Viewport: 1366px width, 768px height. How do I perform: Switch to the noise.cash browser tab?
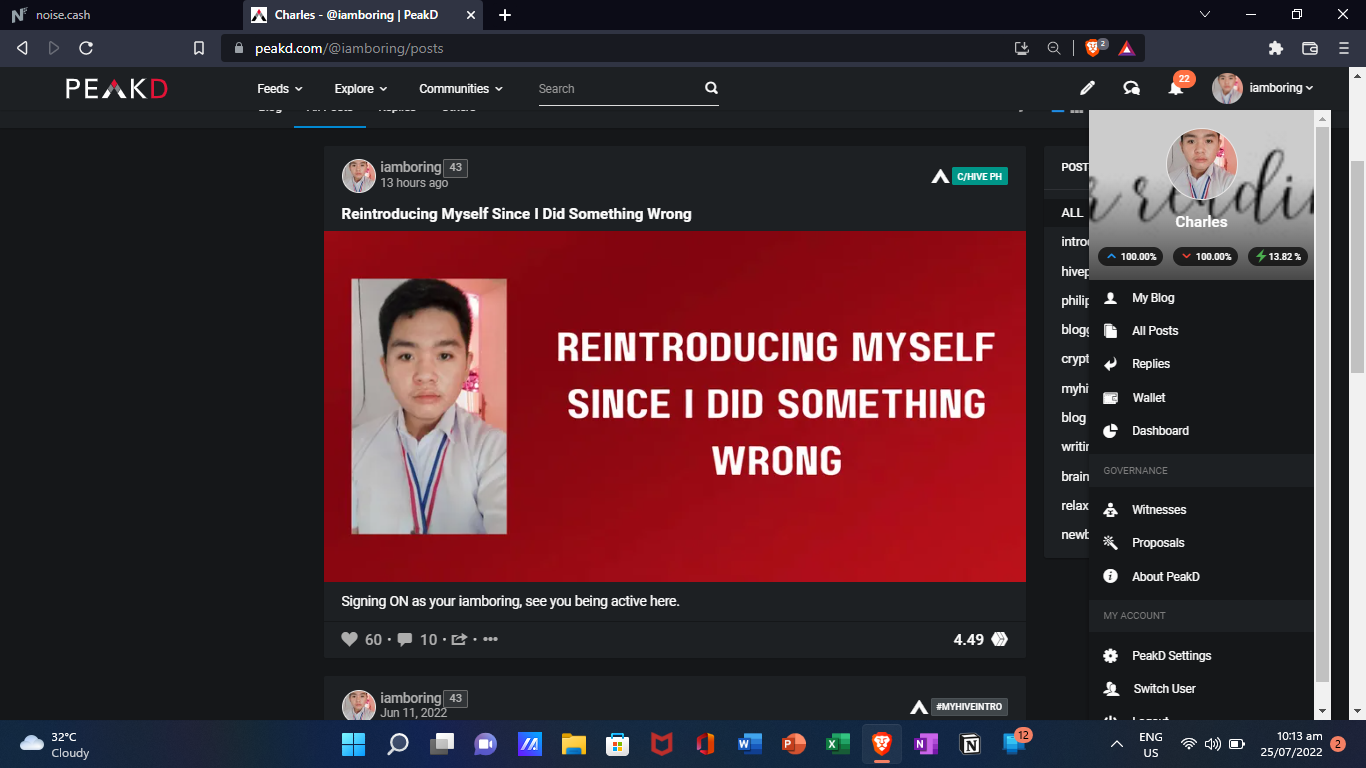120,15
